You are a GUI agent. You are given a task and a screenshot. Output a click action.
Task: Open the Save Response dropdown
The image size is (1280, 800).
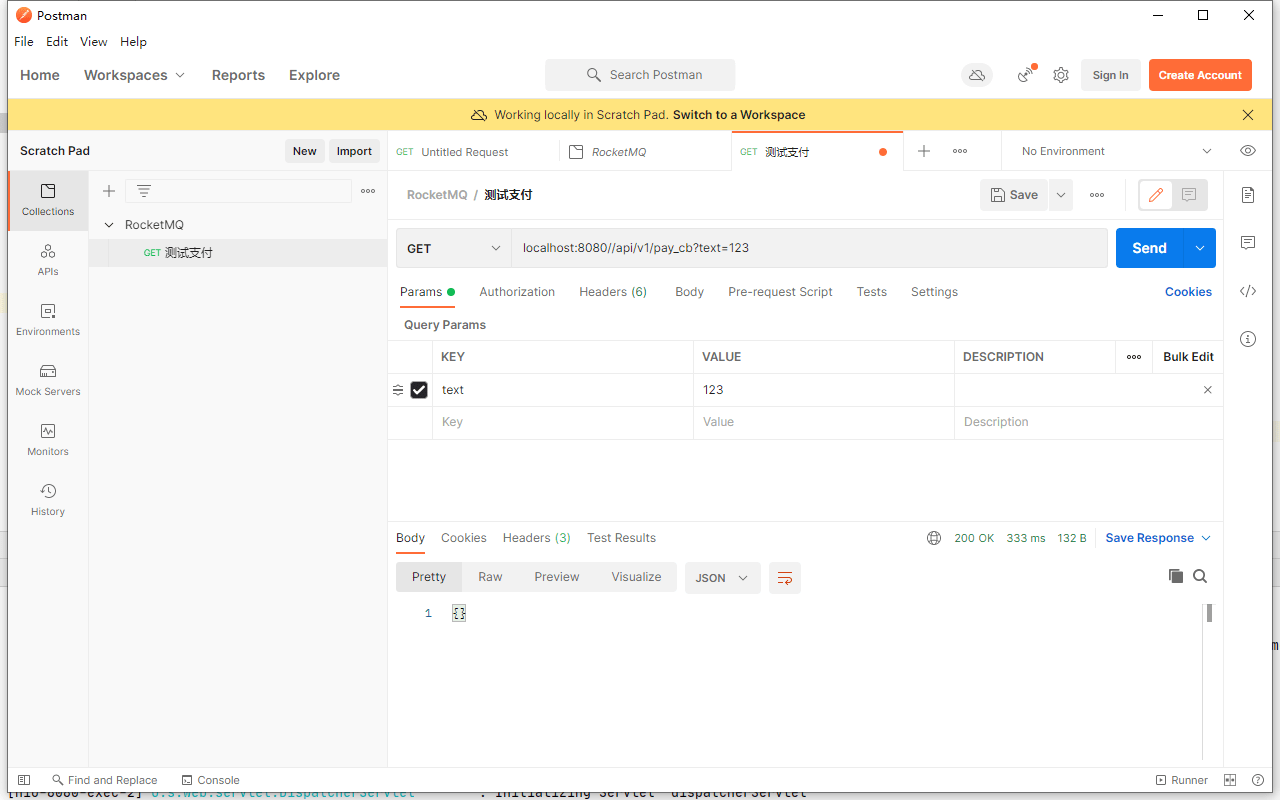[x=1158, y=538]
